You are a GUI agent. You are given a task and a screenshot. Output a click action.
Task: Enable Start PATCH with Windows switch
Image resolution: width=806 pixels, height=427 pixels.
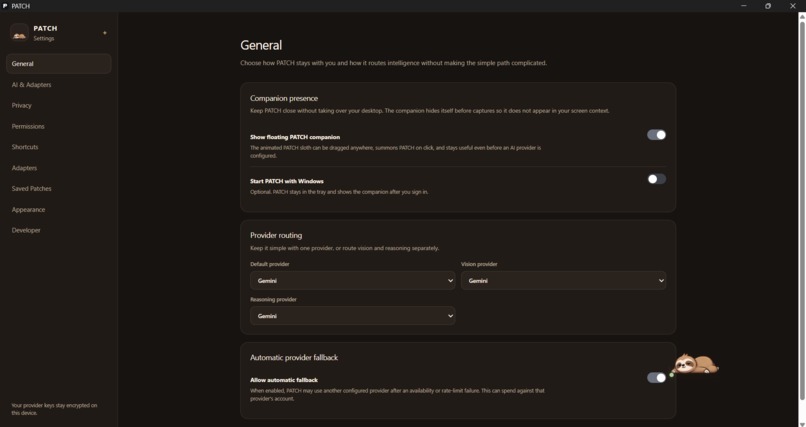click(656, 179)
